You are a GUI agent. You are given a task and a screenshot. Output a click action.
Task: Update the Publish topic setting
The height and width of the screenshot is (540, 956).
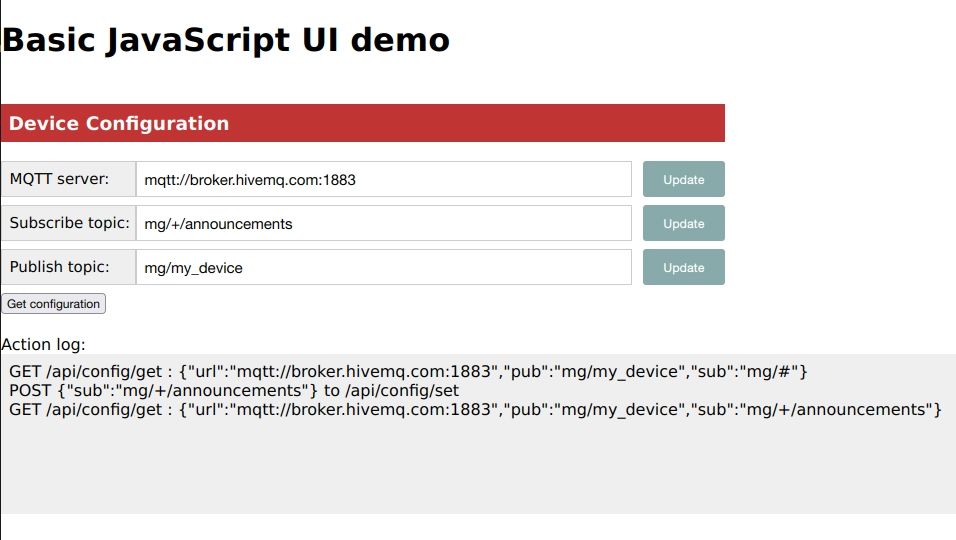(x=683, y=267)
